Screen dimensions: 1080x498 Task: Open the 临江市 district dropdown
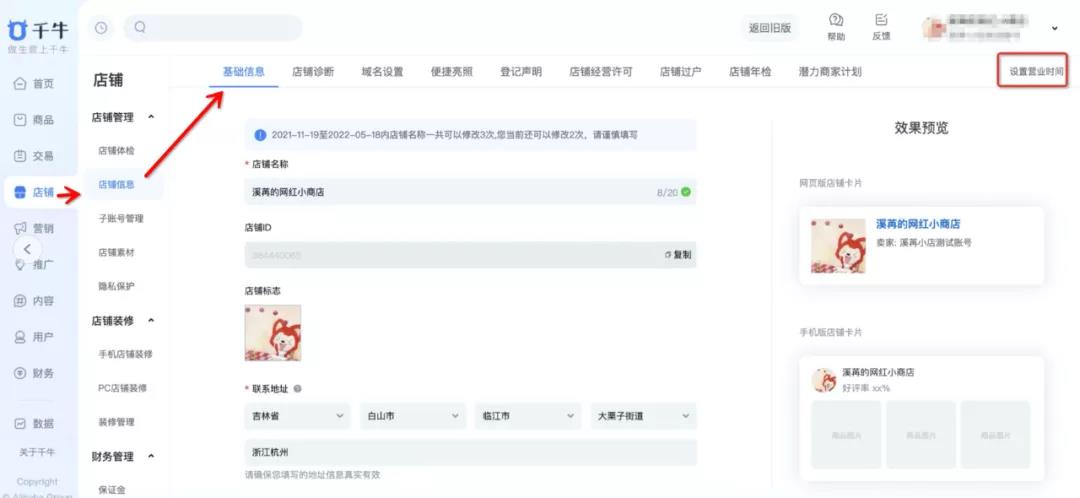(528, 416)
